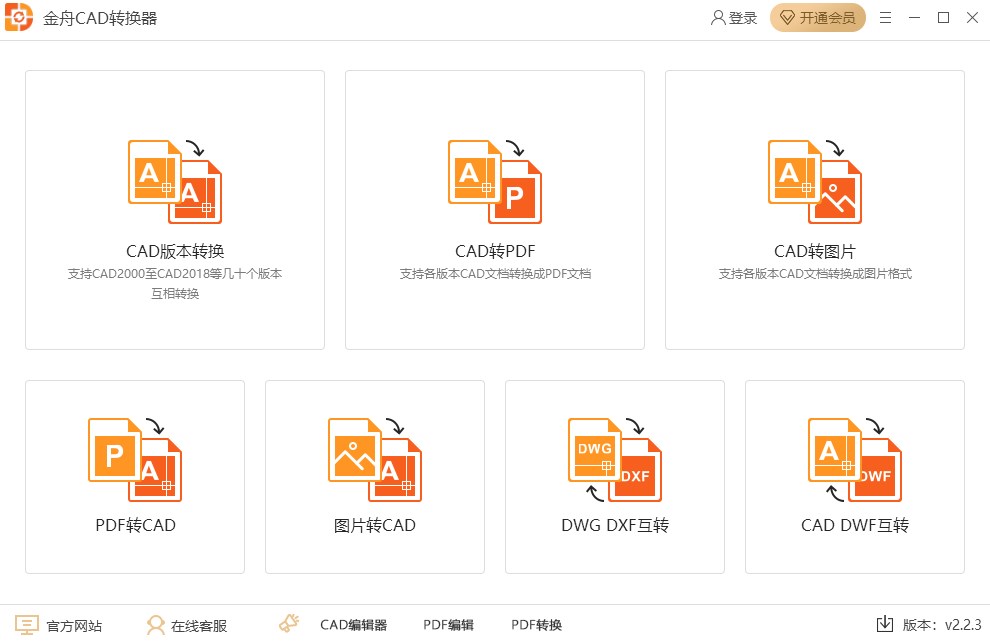
Task: Open the CAD版本转换 conversion icon
Action: [175, 182]
